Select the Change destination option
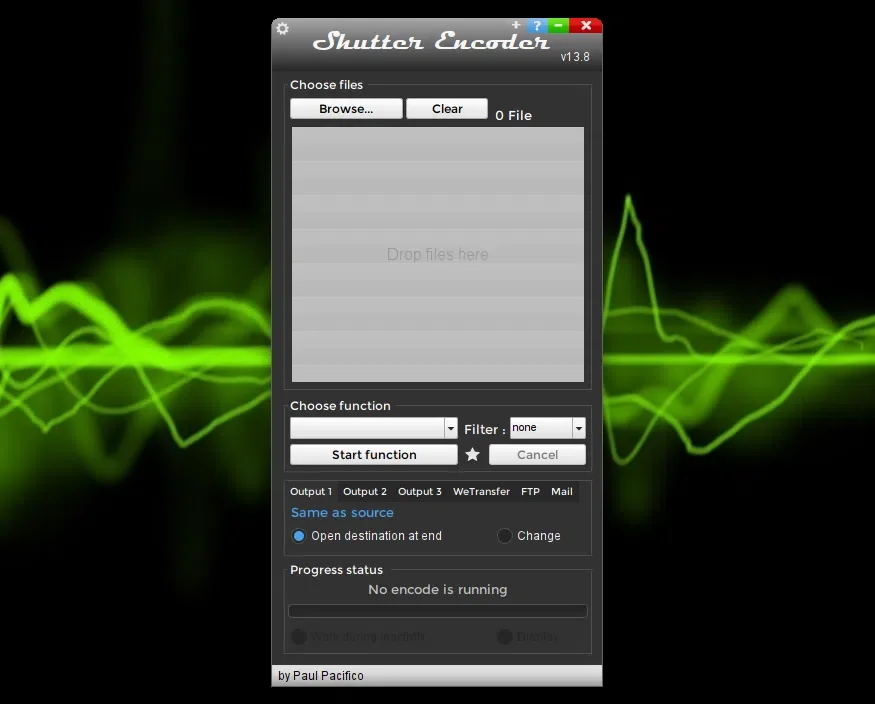This screenshot has height=704, width=875. [x=504, y=536]
